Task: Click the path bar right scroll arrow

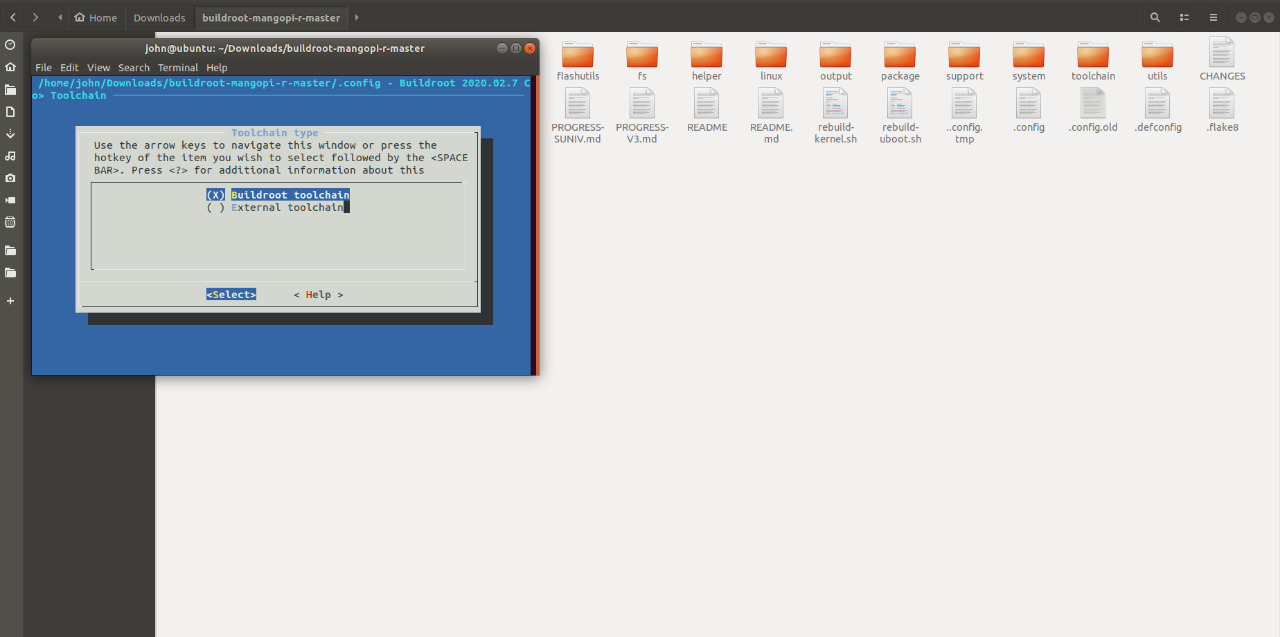Action: pyautogui.click(x=357, y=17)
